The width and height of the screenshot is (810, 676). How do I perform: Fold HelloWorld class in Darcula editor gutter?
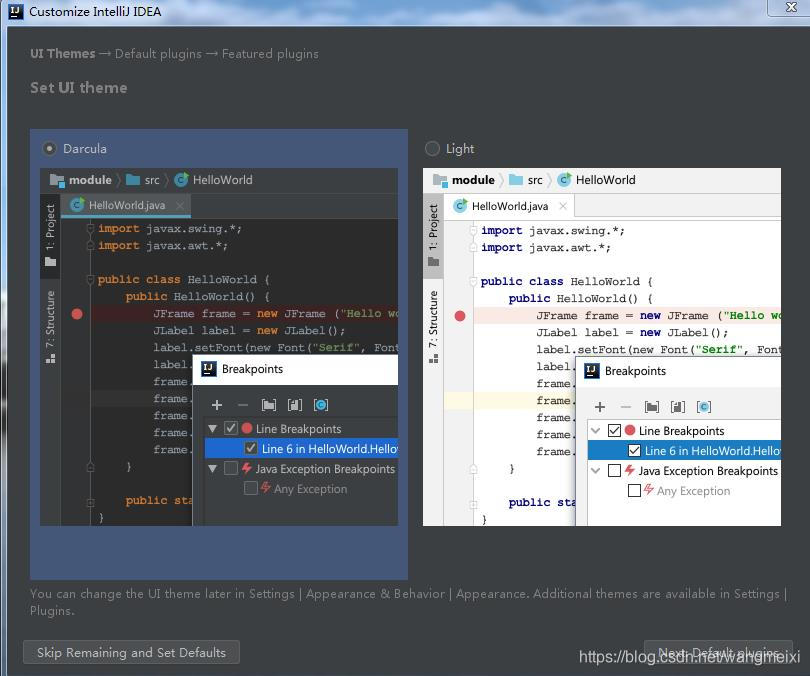click(x=90, y=279)
